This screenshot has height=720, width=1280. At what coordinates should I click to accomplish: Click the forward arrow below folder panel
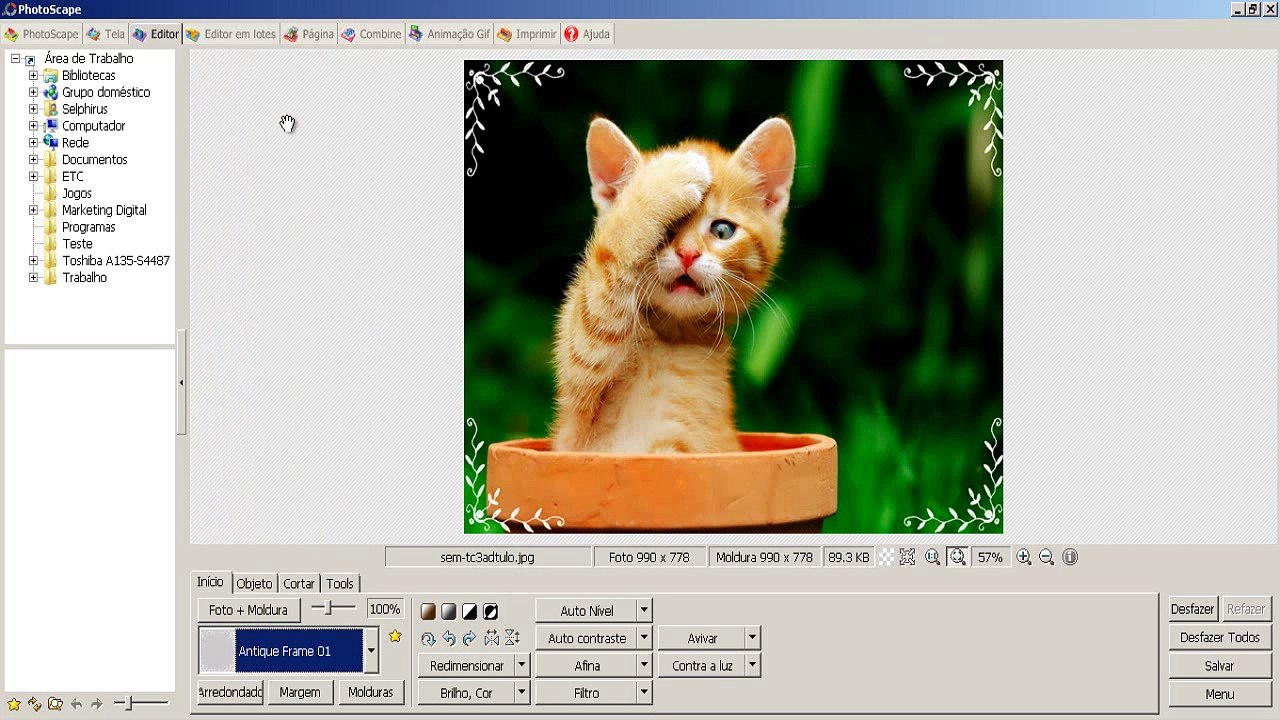pyautogui.click(x=97, y=704)
